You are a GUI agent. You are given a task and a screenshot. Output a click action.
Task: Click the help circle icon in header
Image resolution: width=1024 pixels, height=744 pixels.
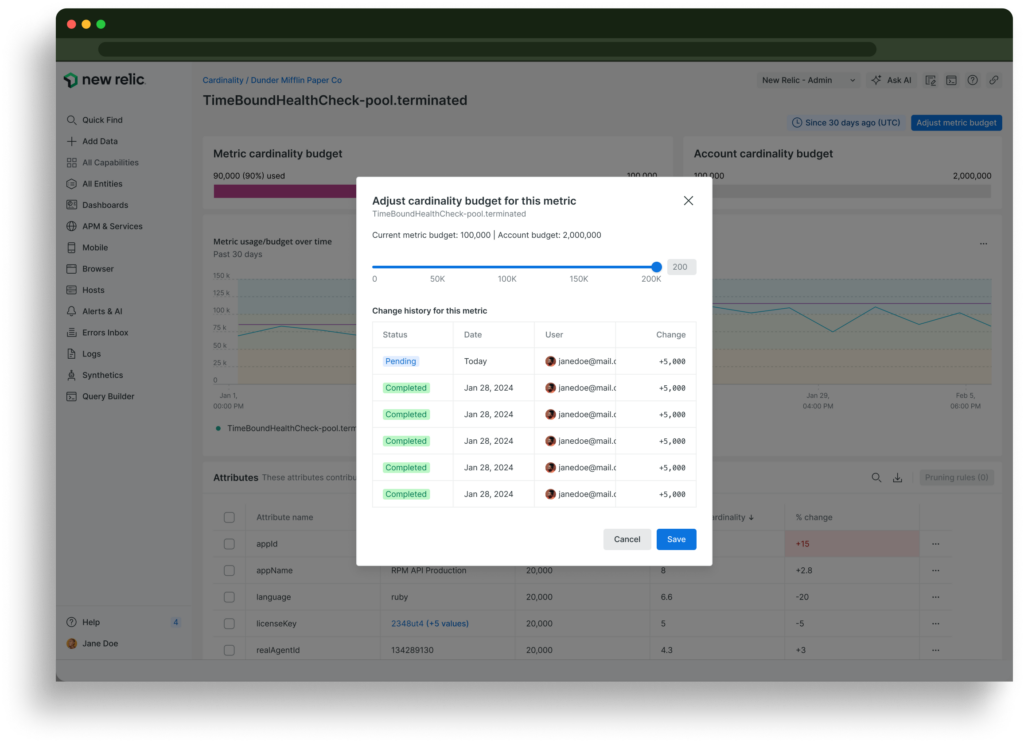(972, 80)
